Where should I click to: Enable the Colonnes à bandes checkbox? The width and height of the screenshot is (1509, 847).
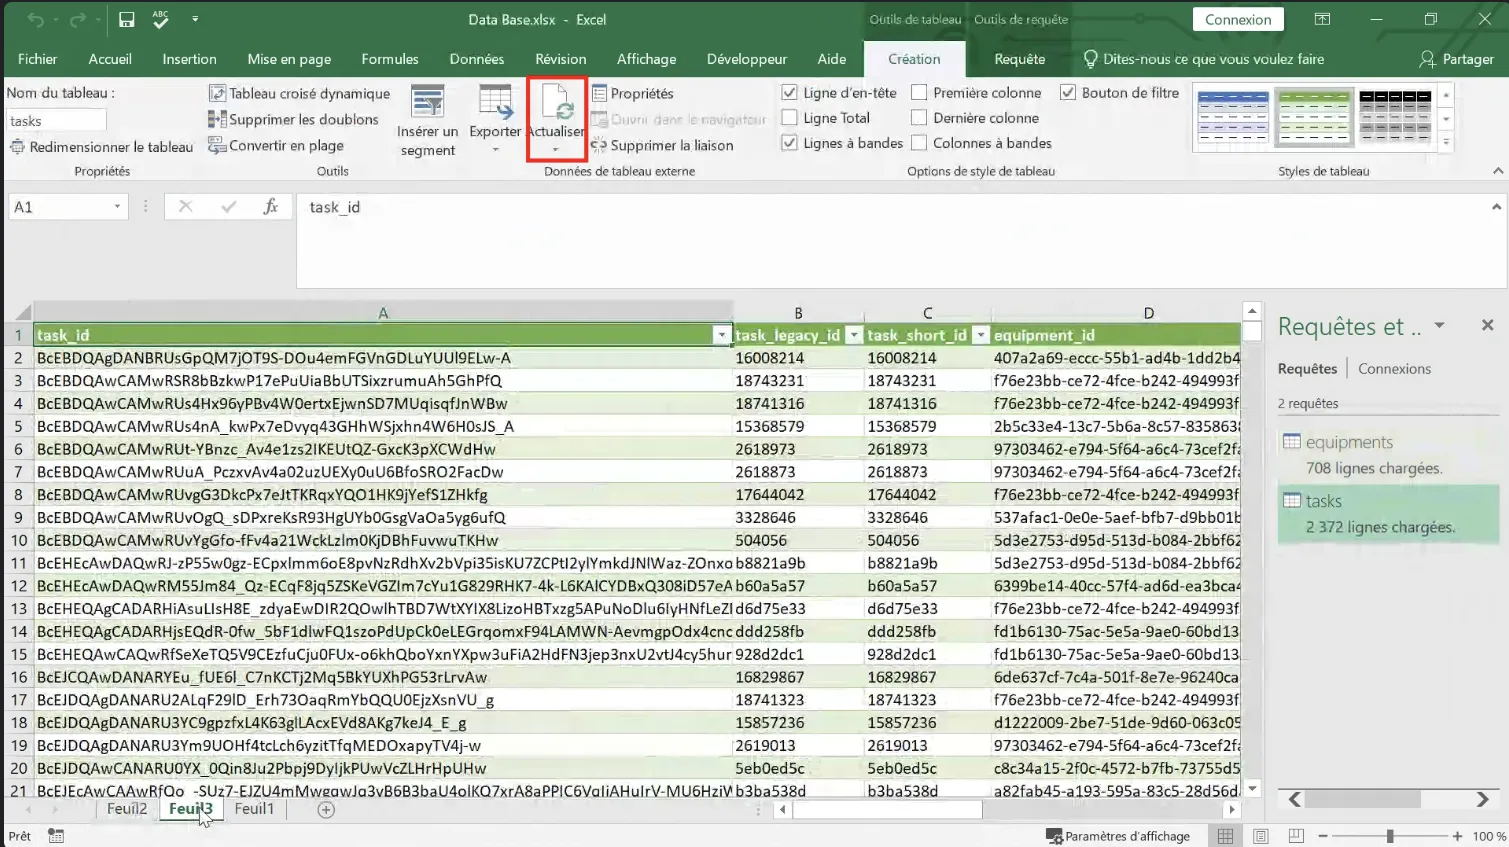pos(919,143)
